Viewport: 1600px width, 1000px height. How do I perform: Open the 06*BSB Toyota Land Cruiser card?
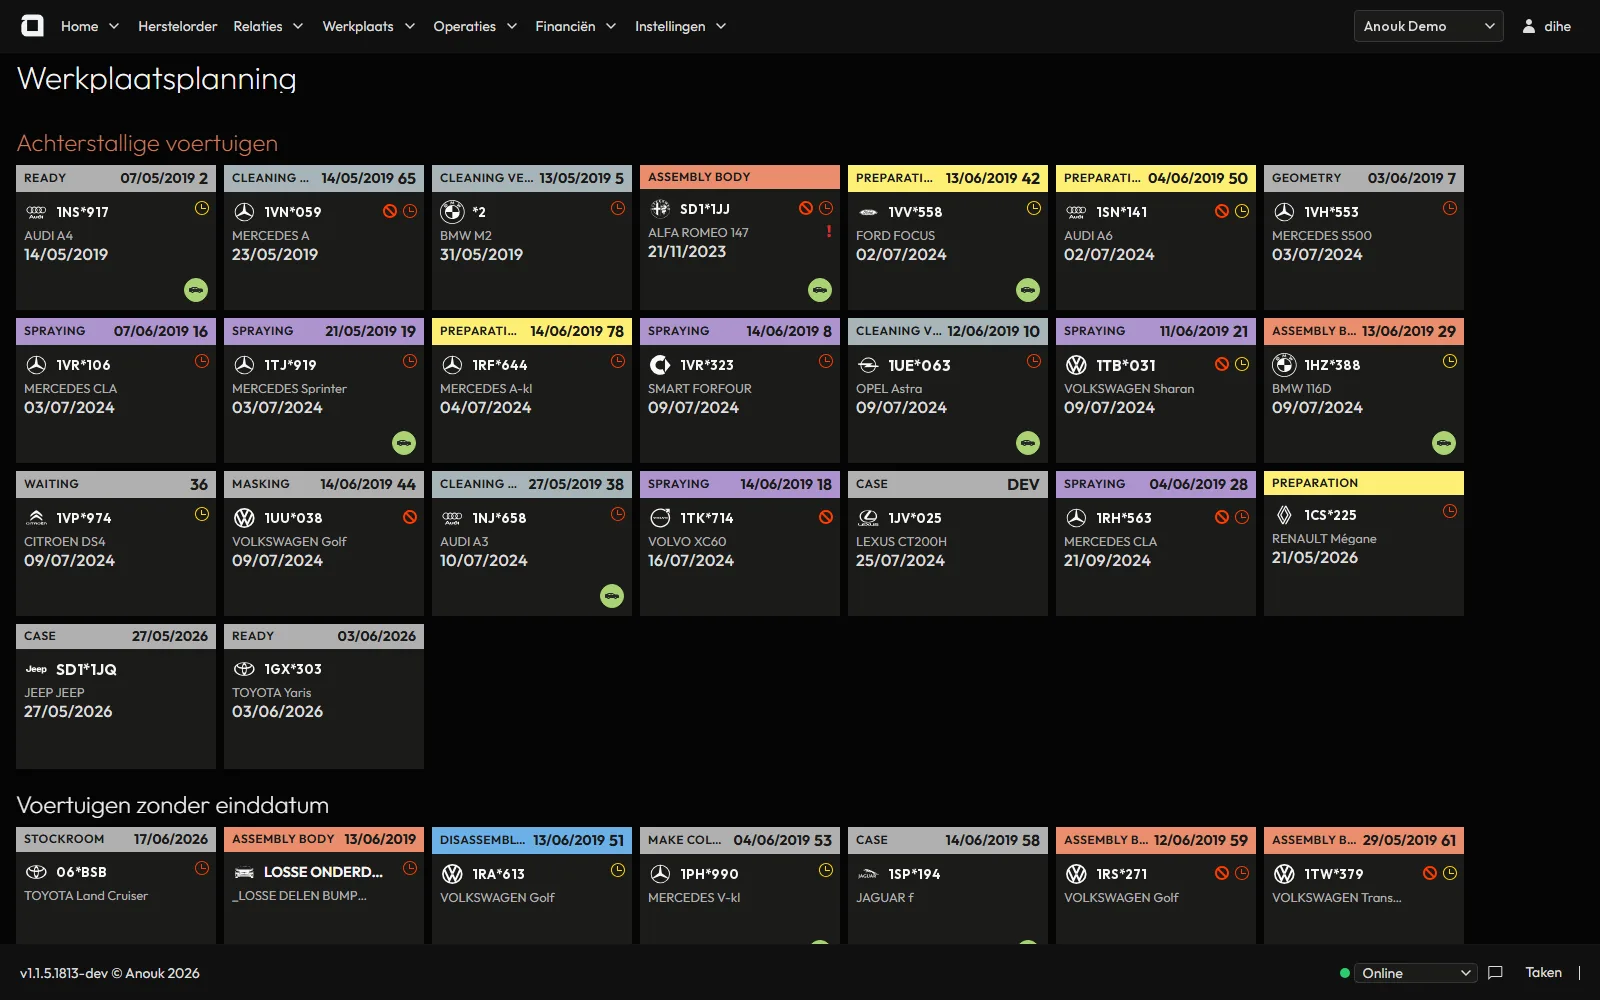coord(116,885)
